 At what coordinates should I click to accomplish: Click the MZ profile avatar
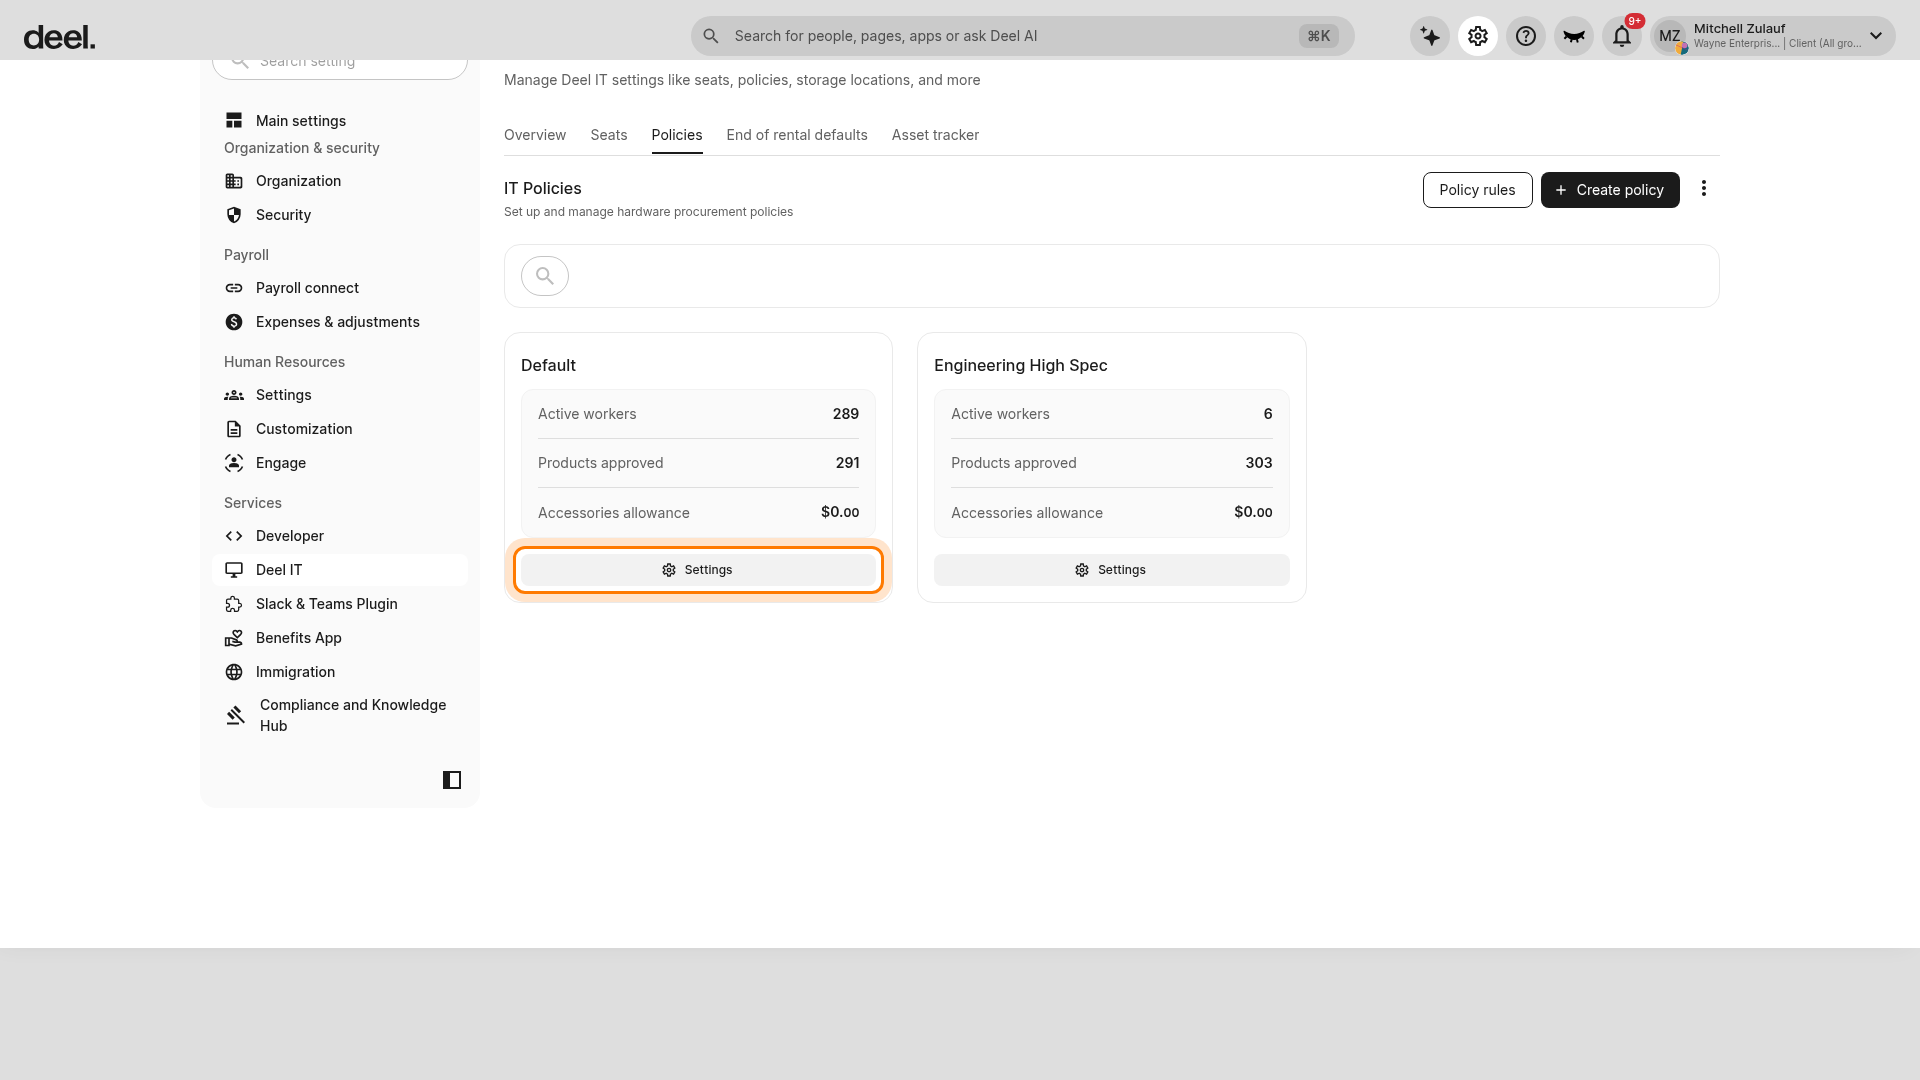pos(1670,36)
